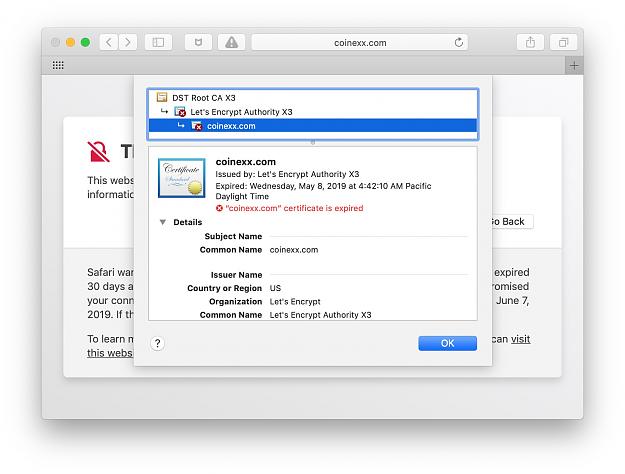Click the '"coinexx.com" certificate is expired' message
The image size is (625, 474).
(x=294, y=208)
